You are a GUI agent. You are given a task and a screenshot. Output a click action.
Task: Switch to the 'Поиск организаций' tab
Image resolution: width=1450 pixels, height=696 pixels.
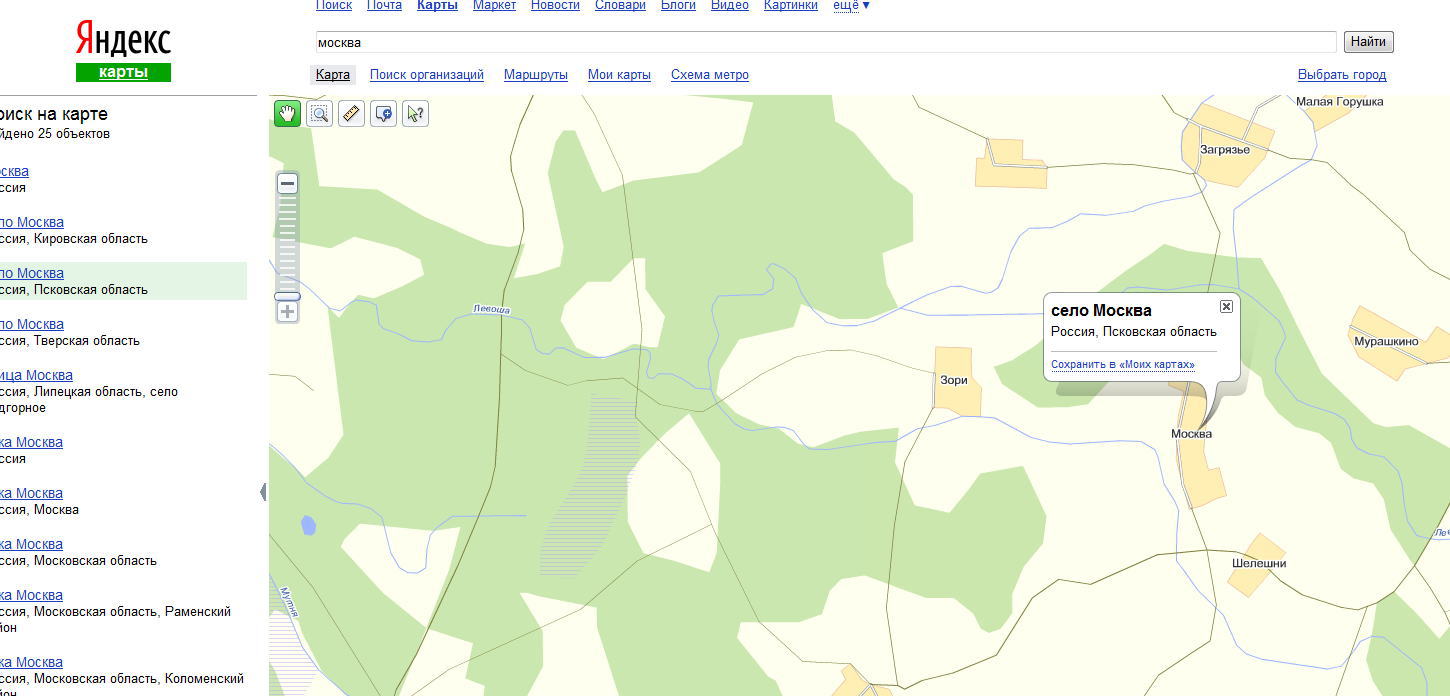426,75
